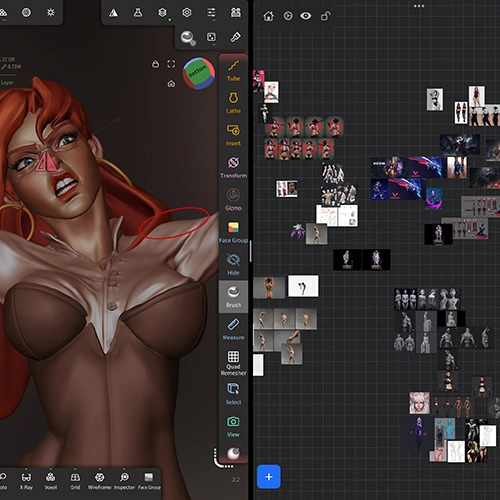Click the '2.2' version text
The height and width of the screenshot is (500, 500).
(x=236, y=480)
